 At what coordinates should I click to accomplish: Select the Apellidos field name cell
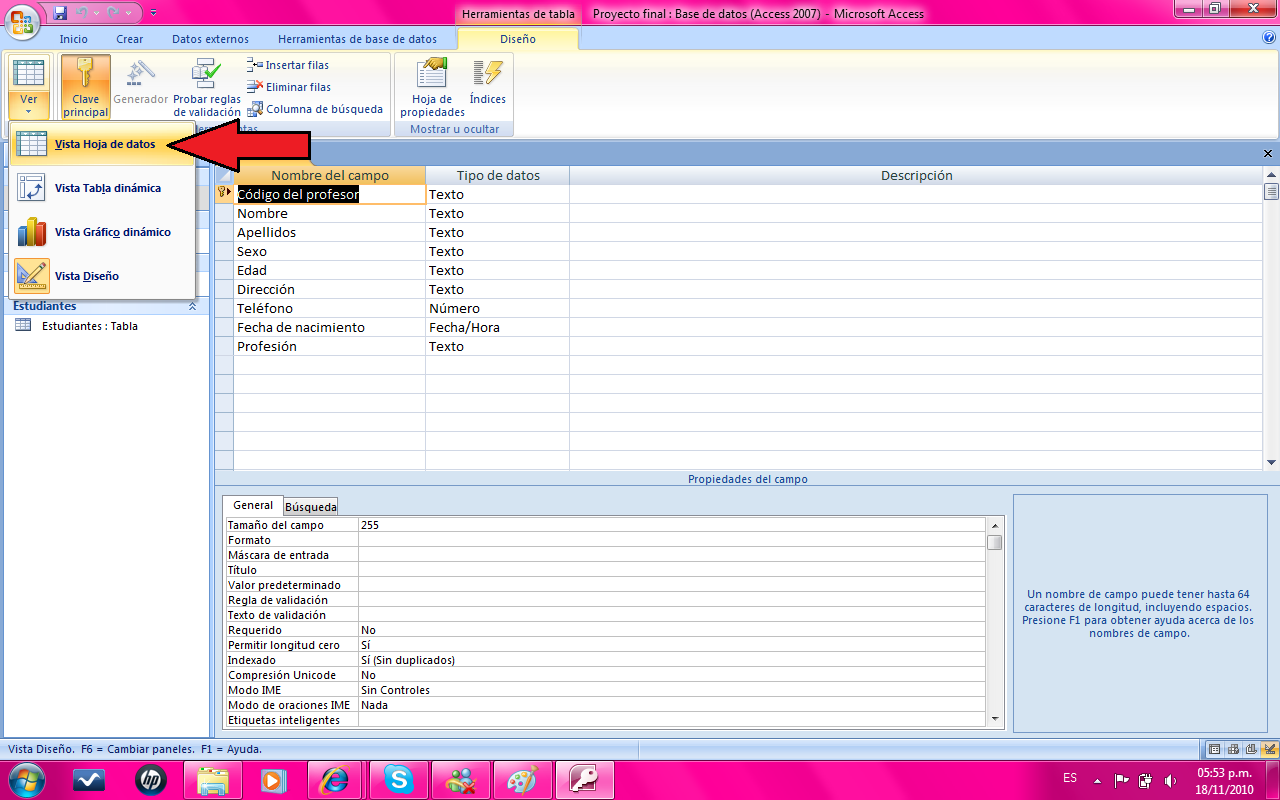point(329,232)
